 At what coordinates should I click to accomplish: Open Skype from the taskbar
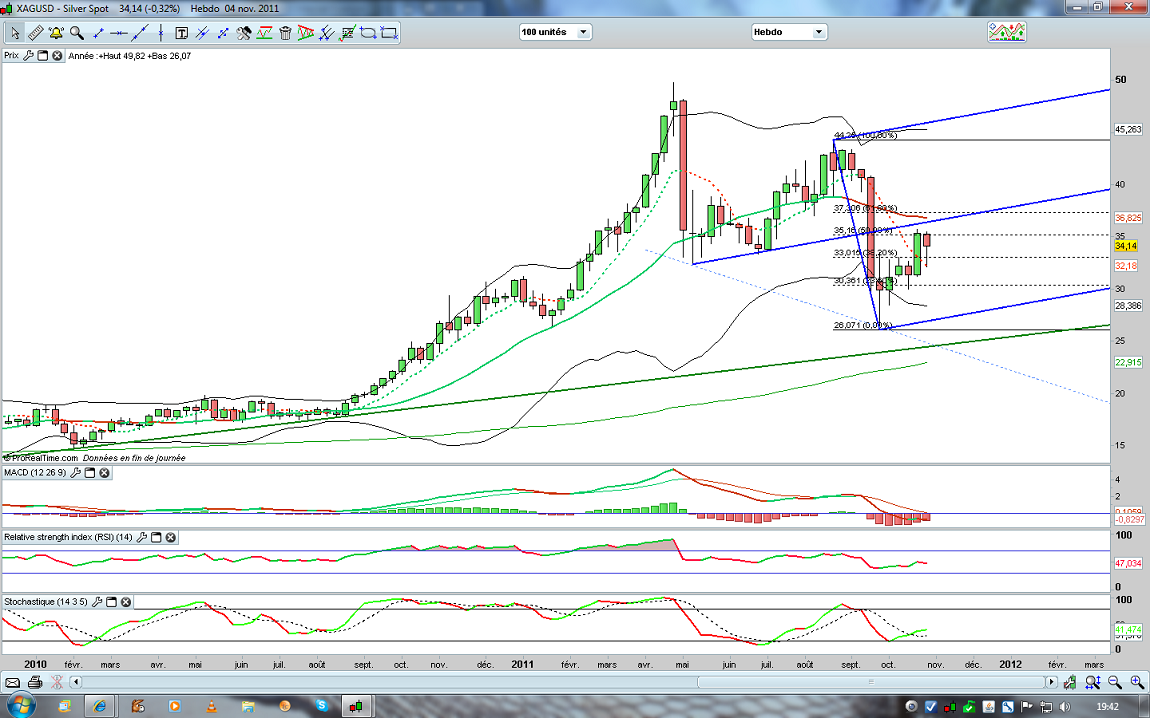click(x=321, y=706)
